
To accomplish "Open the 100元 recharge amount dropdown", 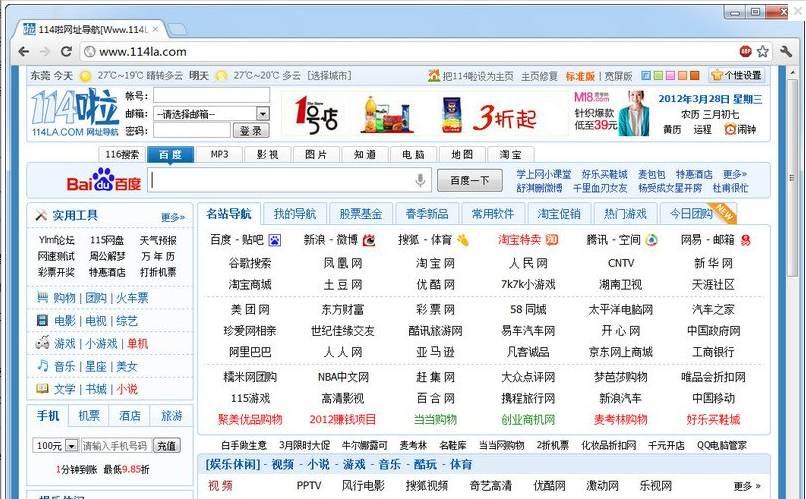I will point(55,446).
